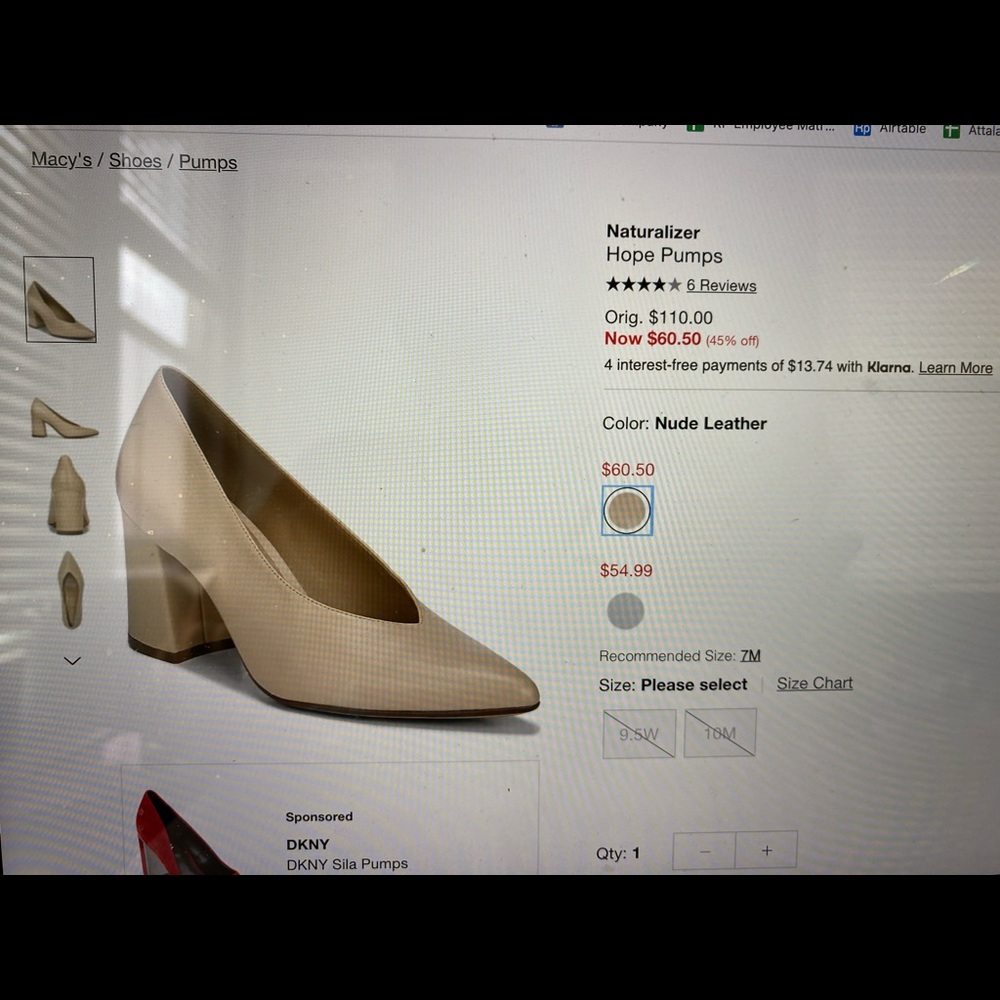
Task: Open the Size Chart link
Action: point(814,684)
